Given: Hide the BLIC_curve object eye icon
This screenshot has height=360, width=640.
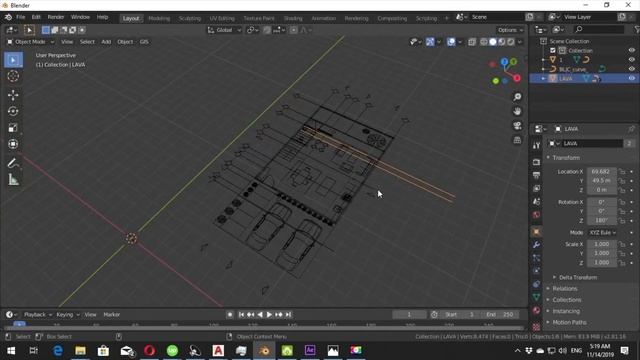Looking at the screenshot, I should [x=631, y=69].
